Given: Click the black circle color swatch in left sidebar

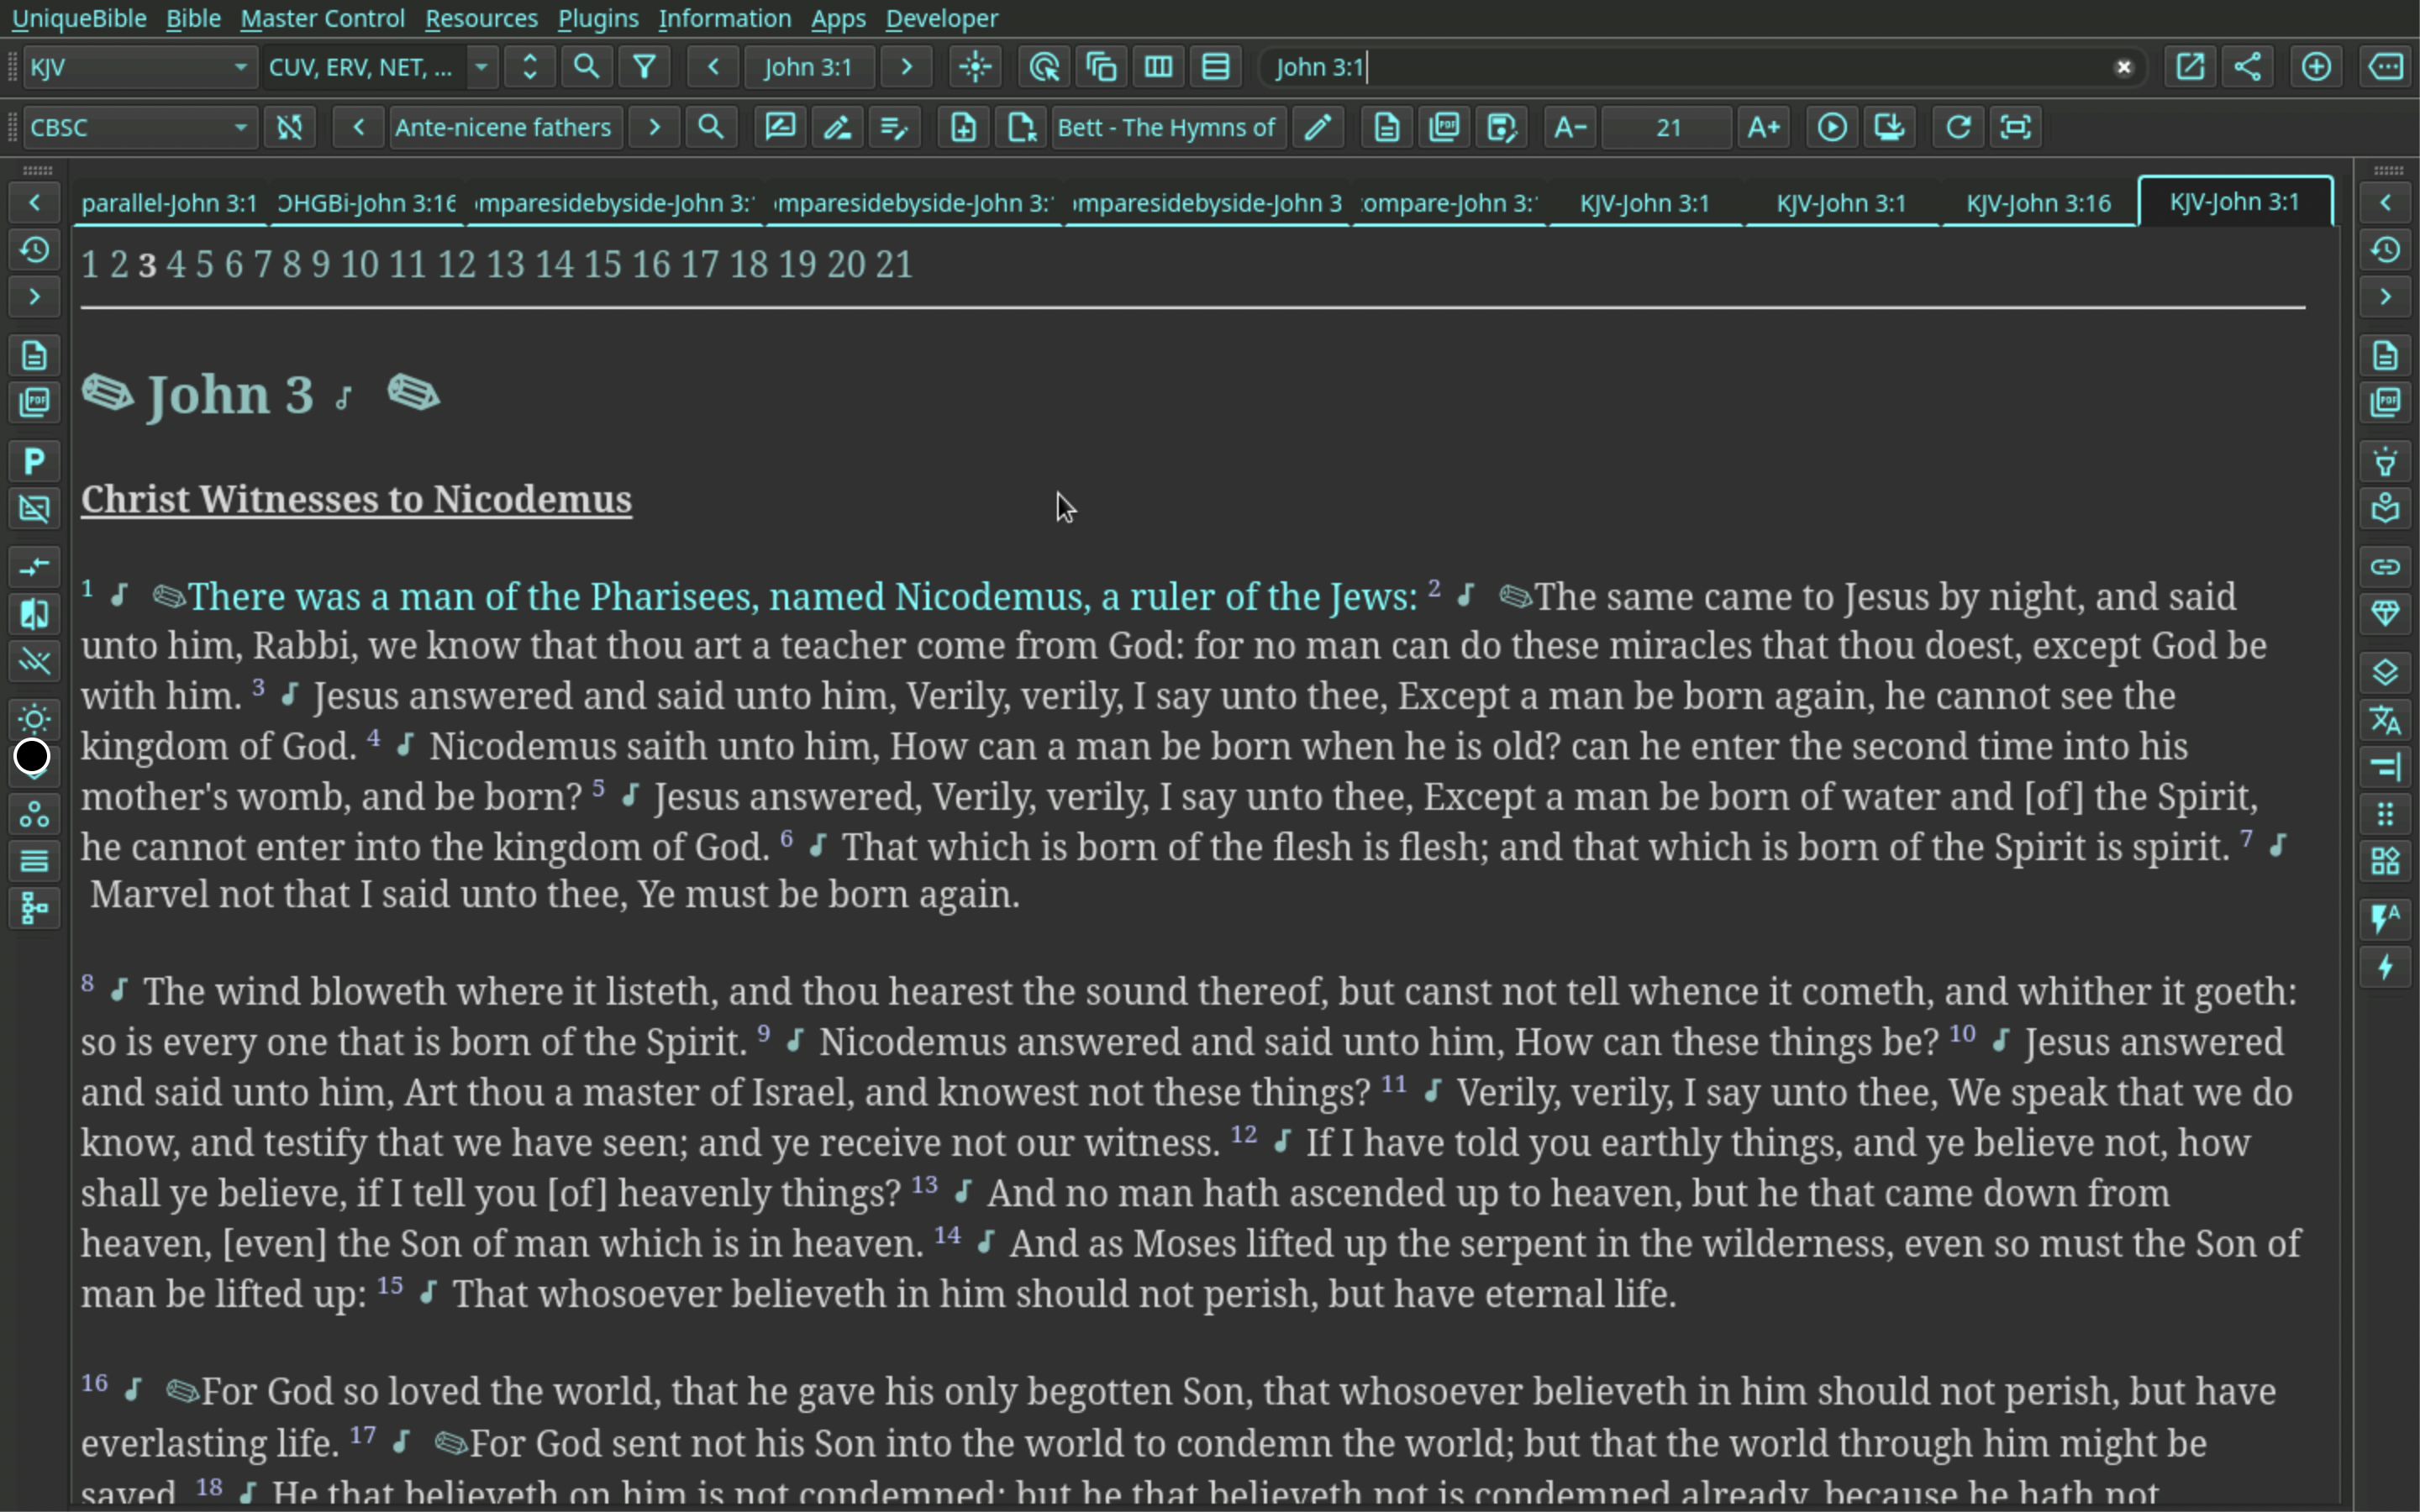Looking at the screenshot, I should [x=32, y=757].
